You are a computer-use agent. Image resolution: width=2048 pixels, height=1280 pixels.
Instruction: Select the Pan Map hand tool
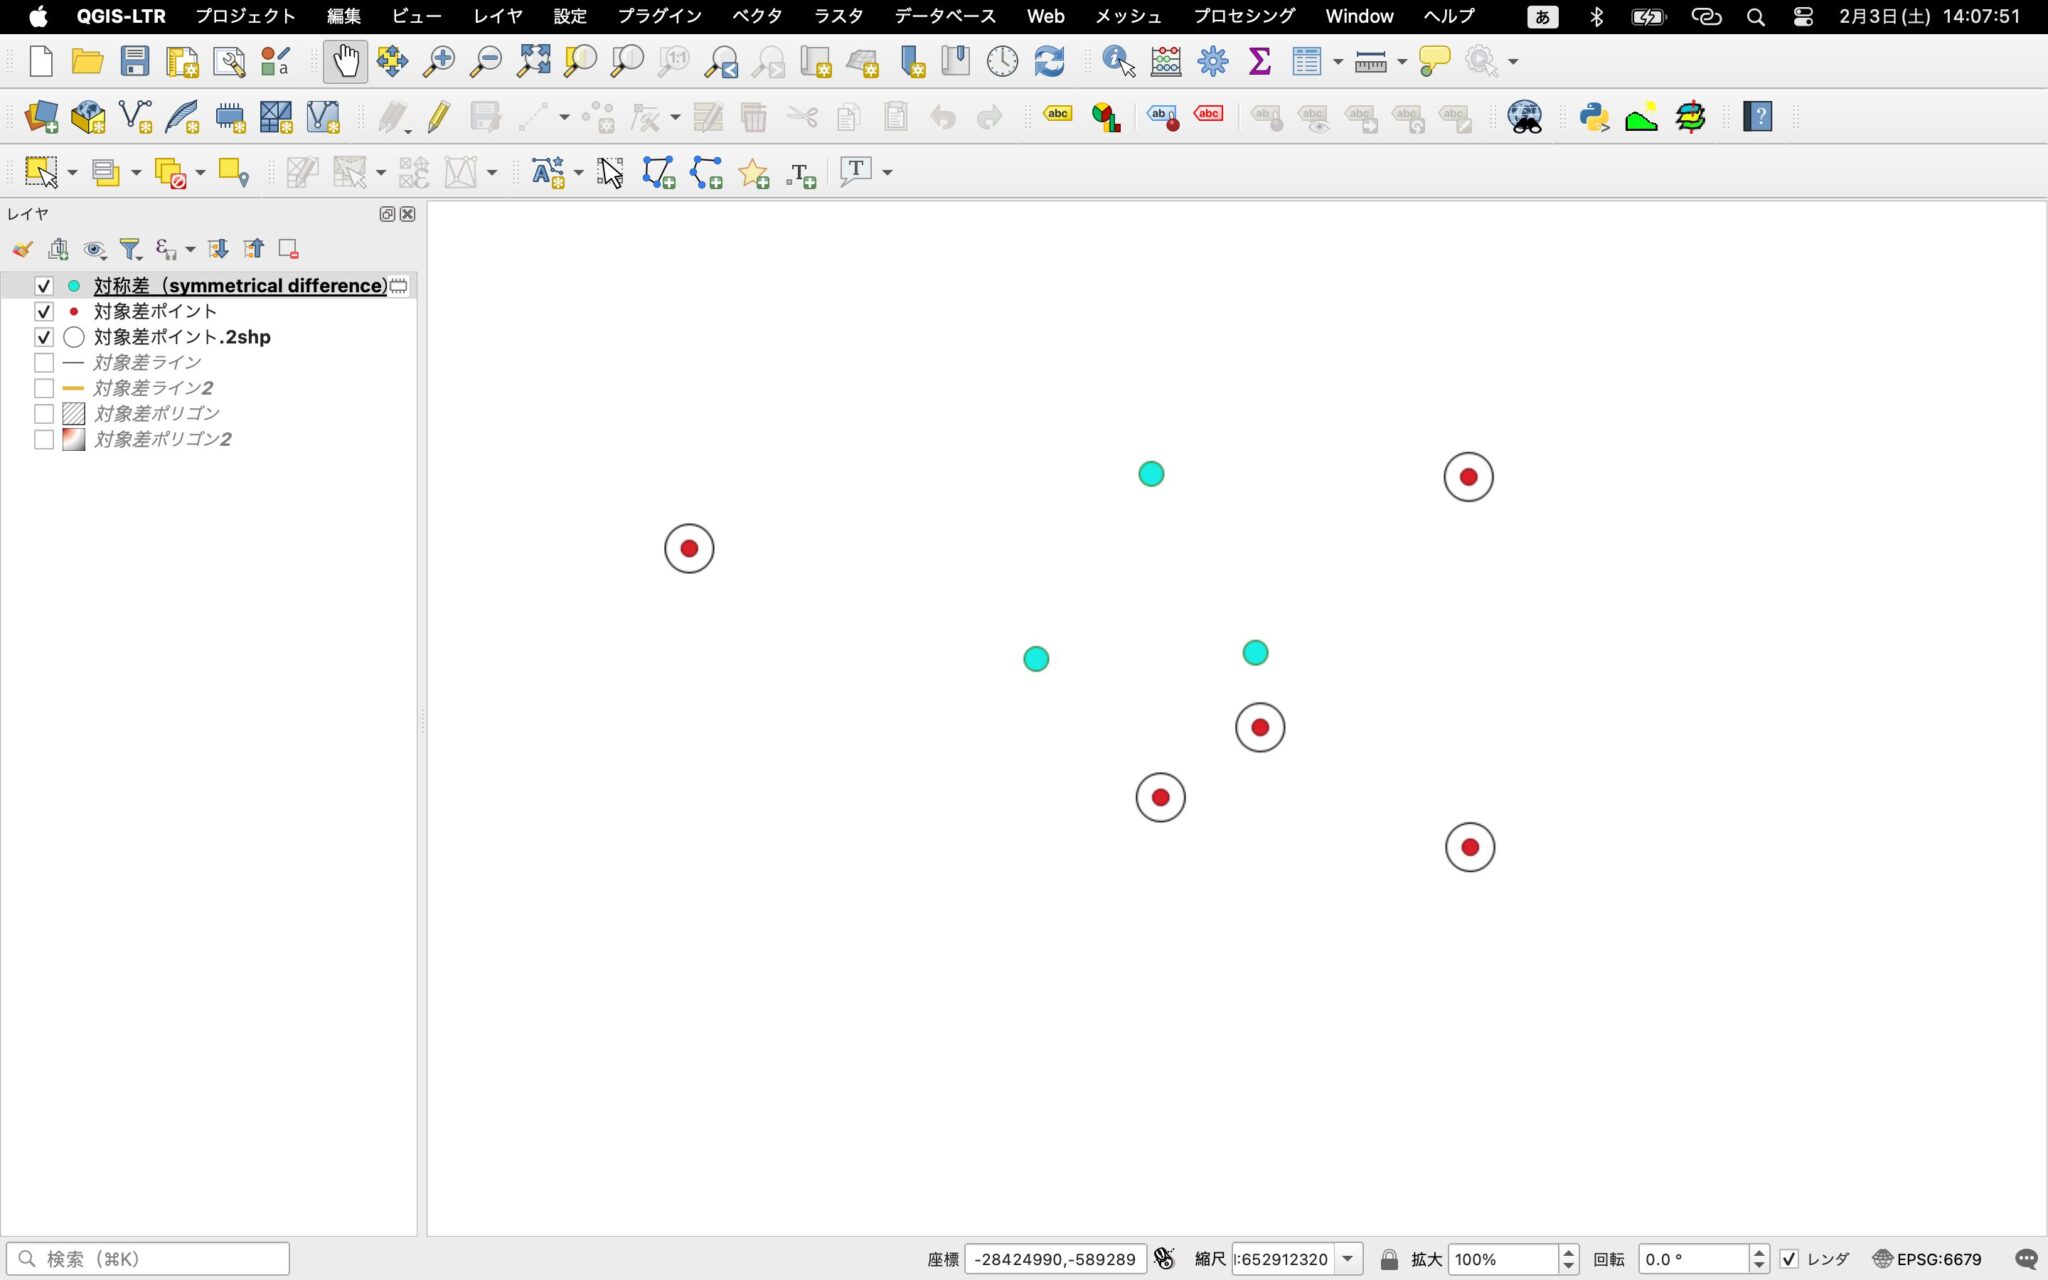[345, 62]
